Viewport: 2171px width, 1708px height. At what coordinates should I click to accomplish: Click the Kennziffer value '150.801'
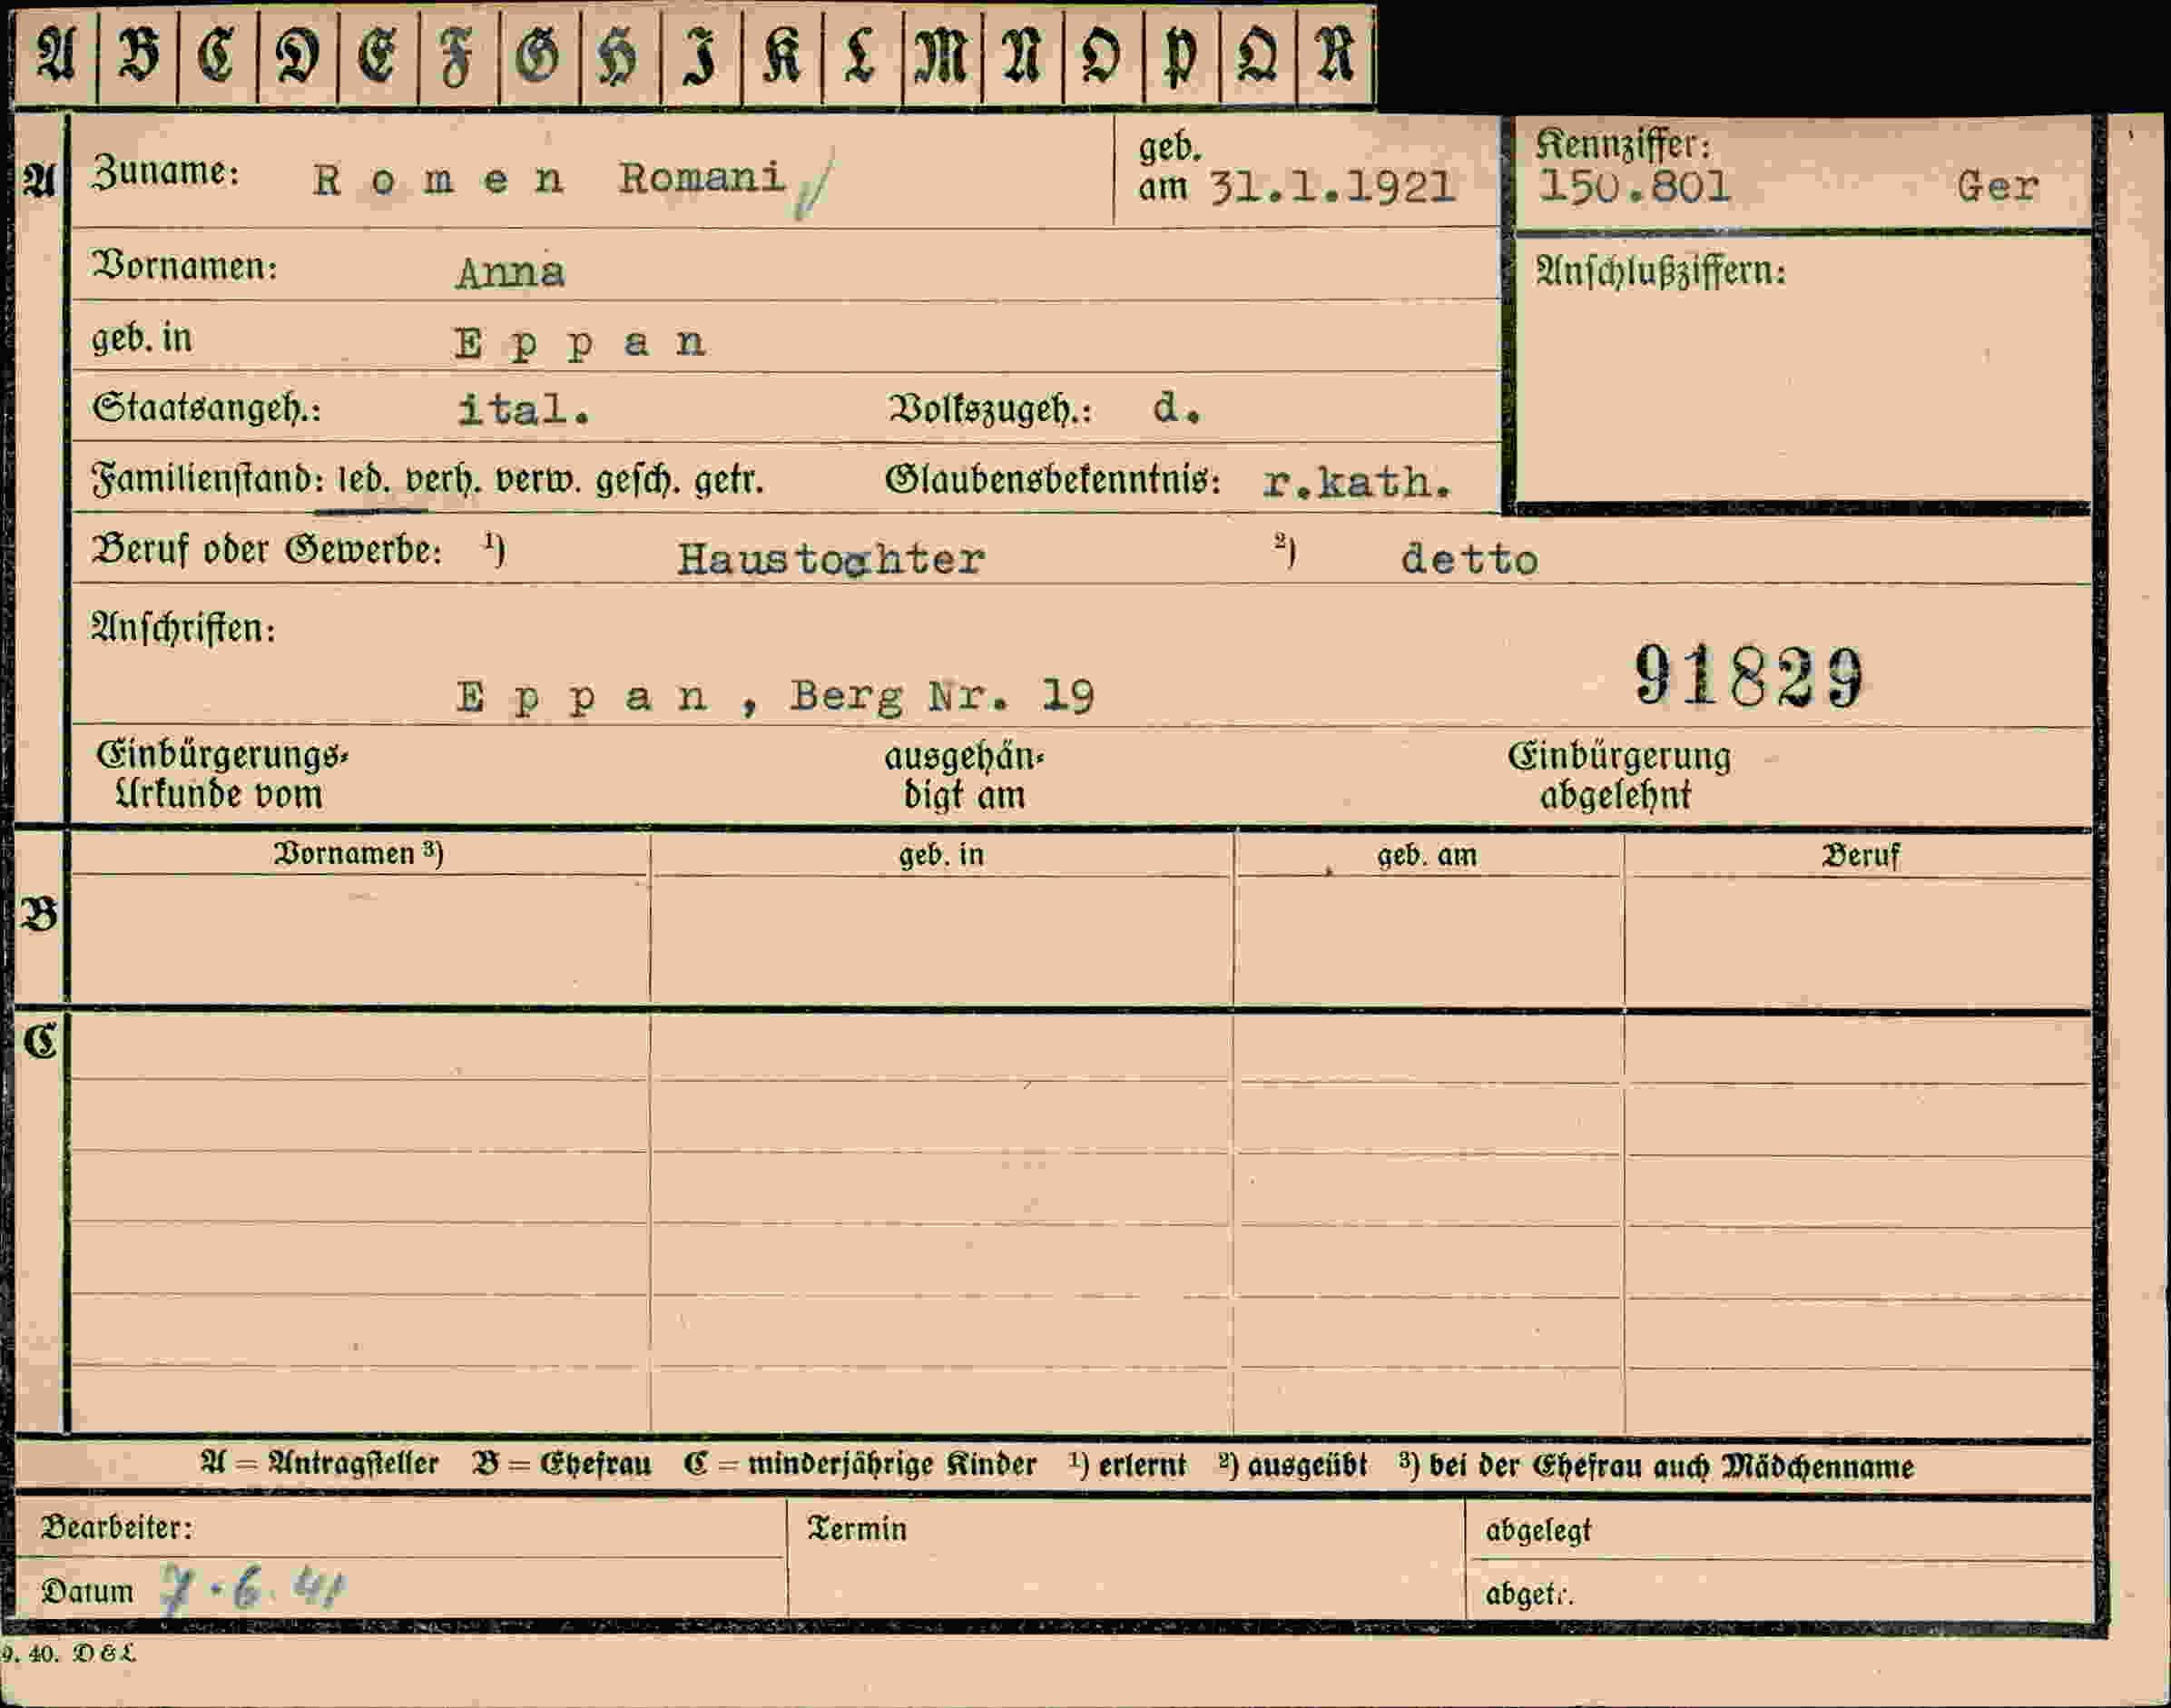pos(1634,186)
